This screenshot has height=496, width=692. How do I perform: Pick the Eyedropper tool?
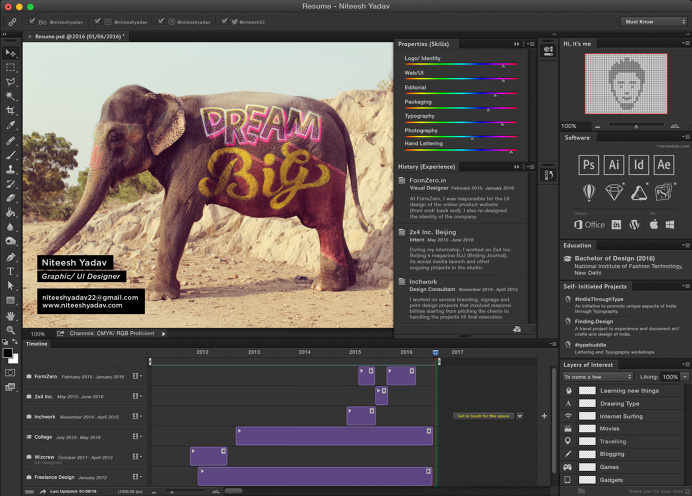tap(11, 126)
